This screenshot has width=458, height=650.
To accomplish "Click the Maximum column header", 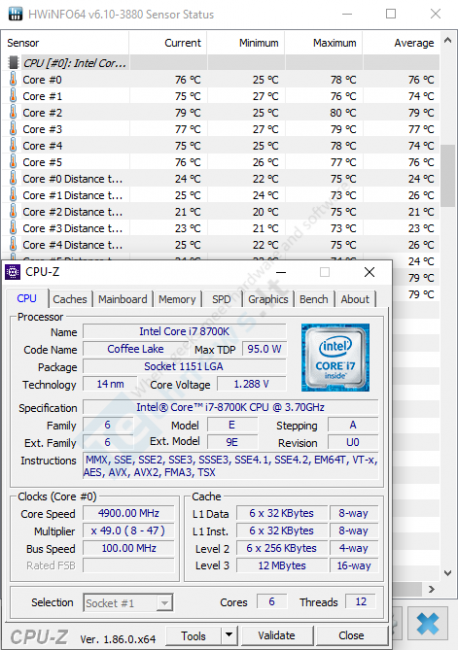I will point(334,43).
